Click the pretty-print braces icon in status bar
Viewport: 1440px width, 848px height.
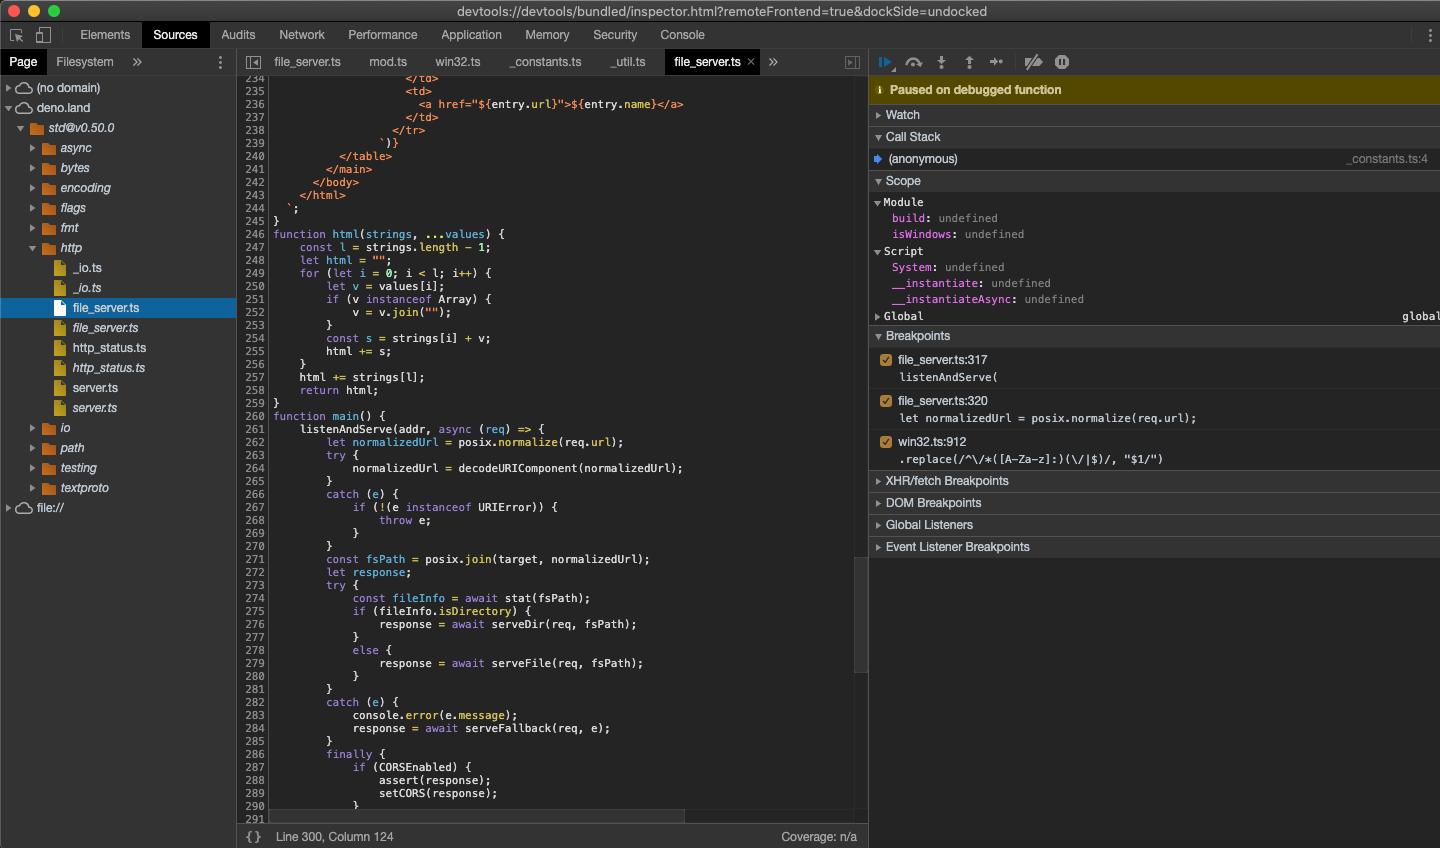point(253,837)
